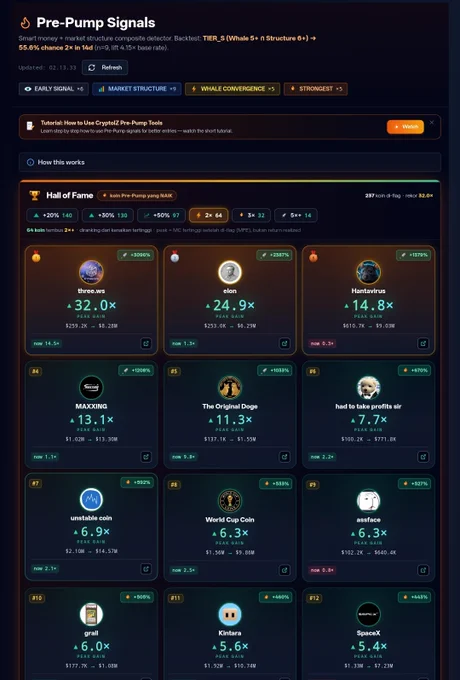Click the 32.0× peak gain value
The height and width of the screenshot is (680, 460).
pos(92,305)
